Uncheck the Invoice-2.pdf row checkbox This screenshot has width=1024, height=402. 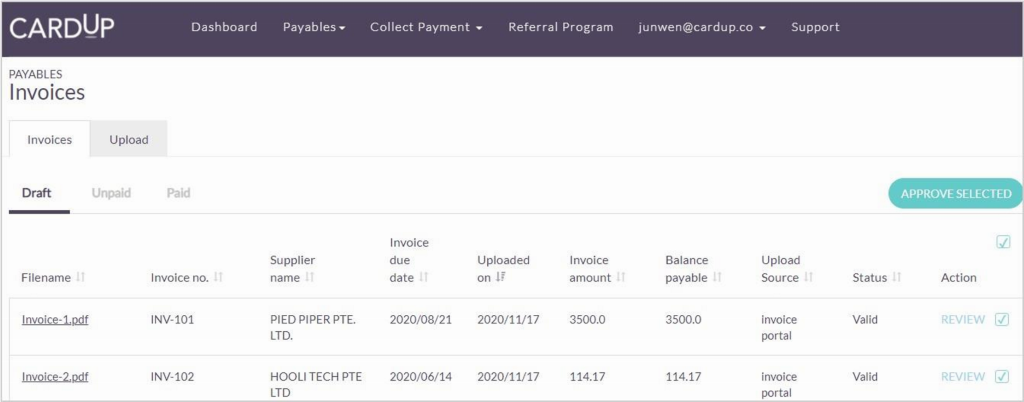point(1002,377)
